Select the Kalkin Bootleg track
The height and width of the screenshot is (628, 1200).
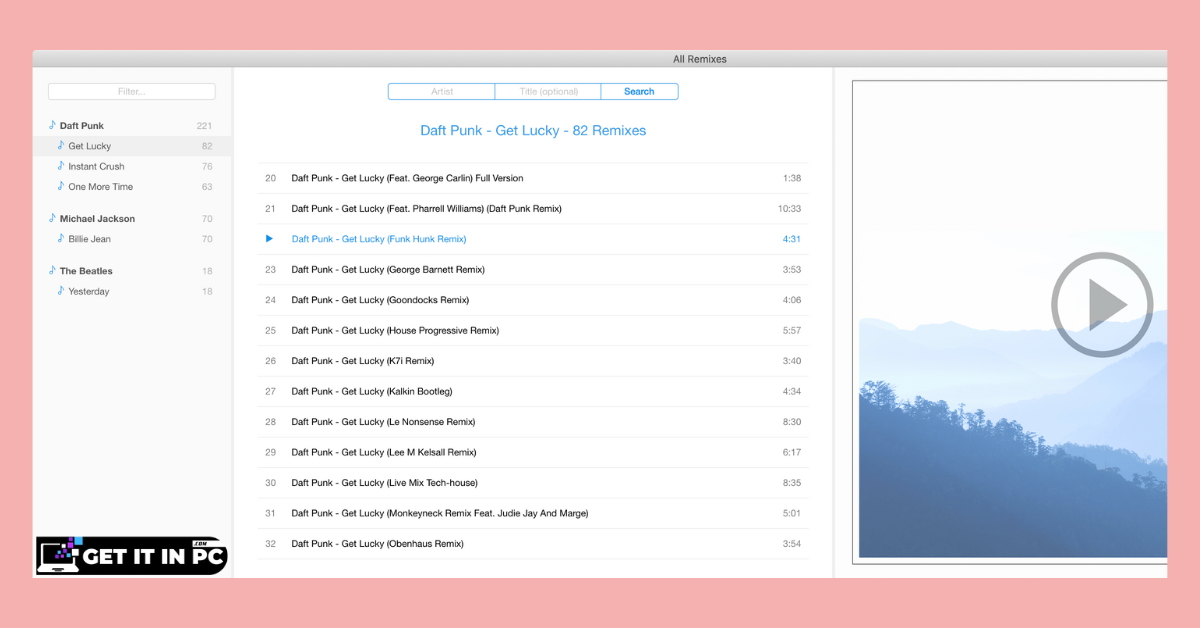click(533, 391)
